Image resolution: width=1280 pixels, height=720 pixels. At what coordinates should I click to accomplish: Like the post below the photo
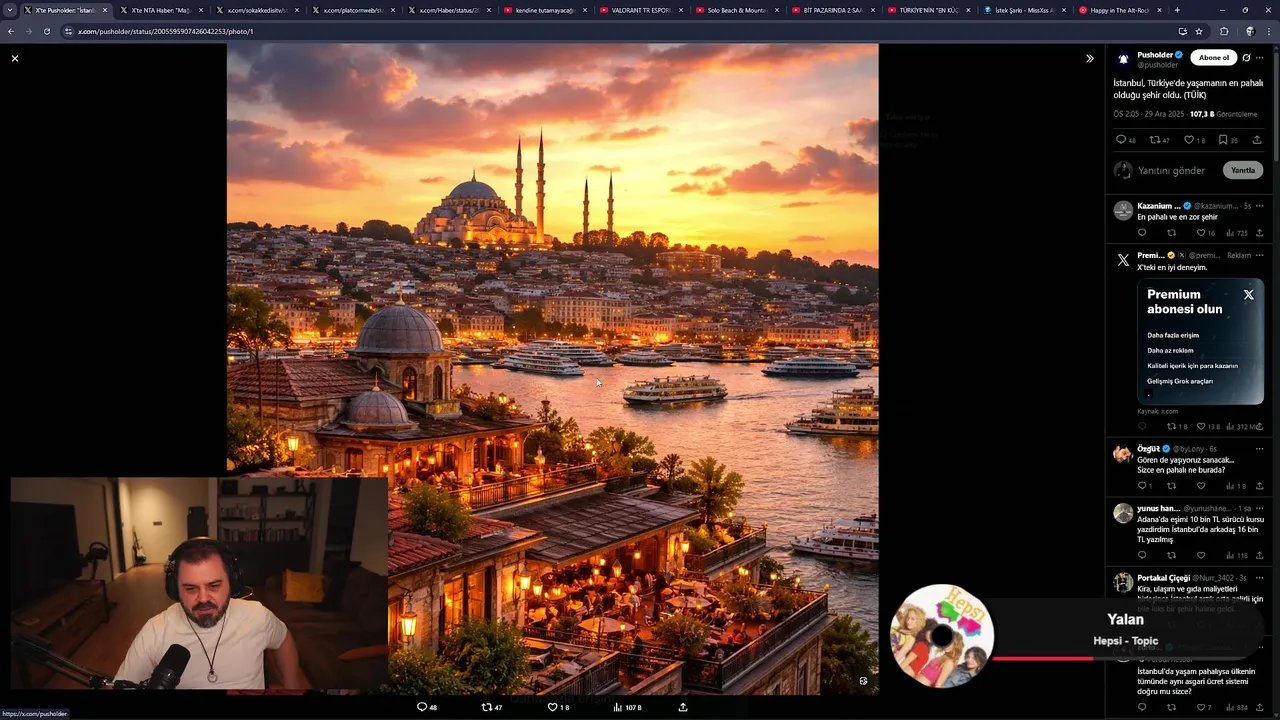pos(558,707)
